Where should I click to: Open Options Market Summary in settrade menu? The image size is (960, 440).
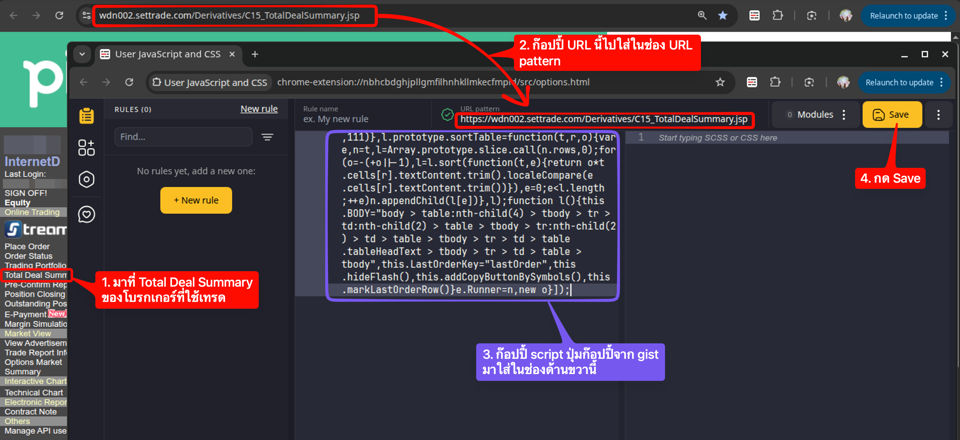pyautogui.click(x=33, y=367)
